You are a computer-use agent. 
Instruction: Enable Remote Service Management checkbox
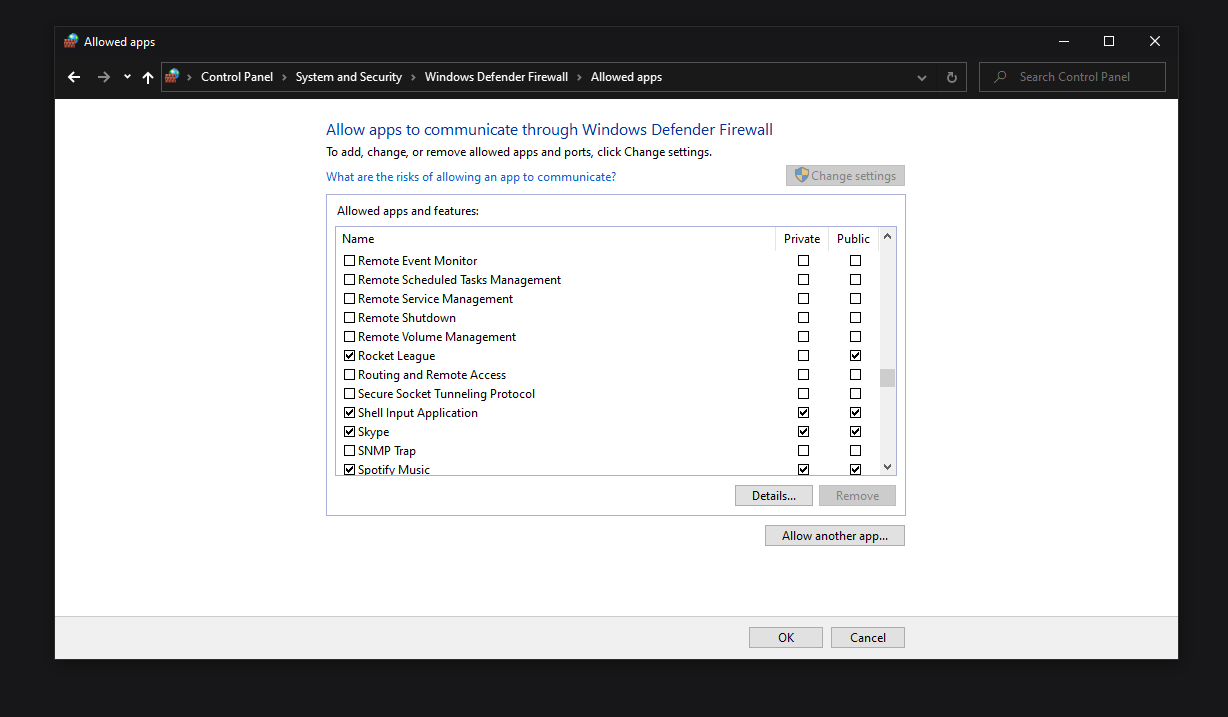point(350,299)
